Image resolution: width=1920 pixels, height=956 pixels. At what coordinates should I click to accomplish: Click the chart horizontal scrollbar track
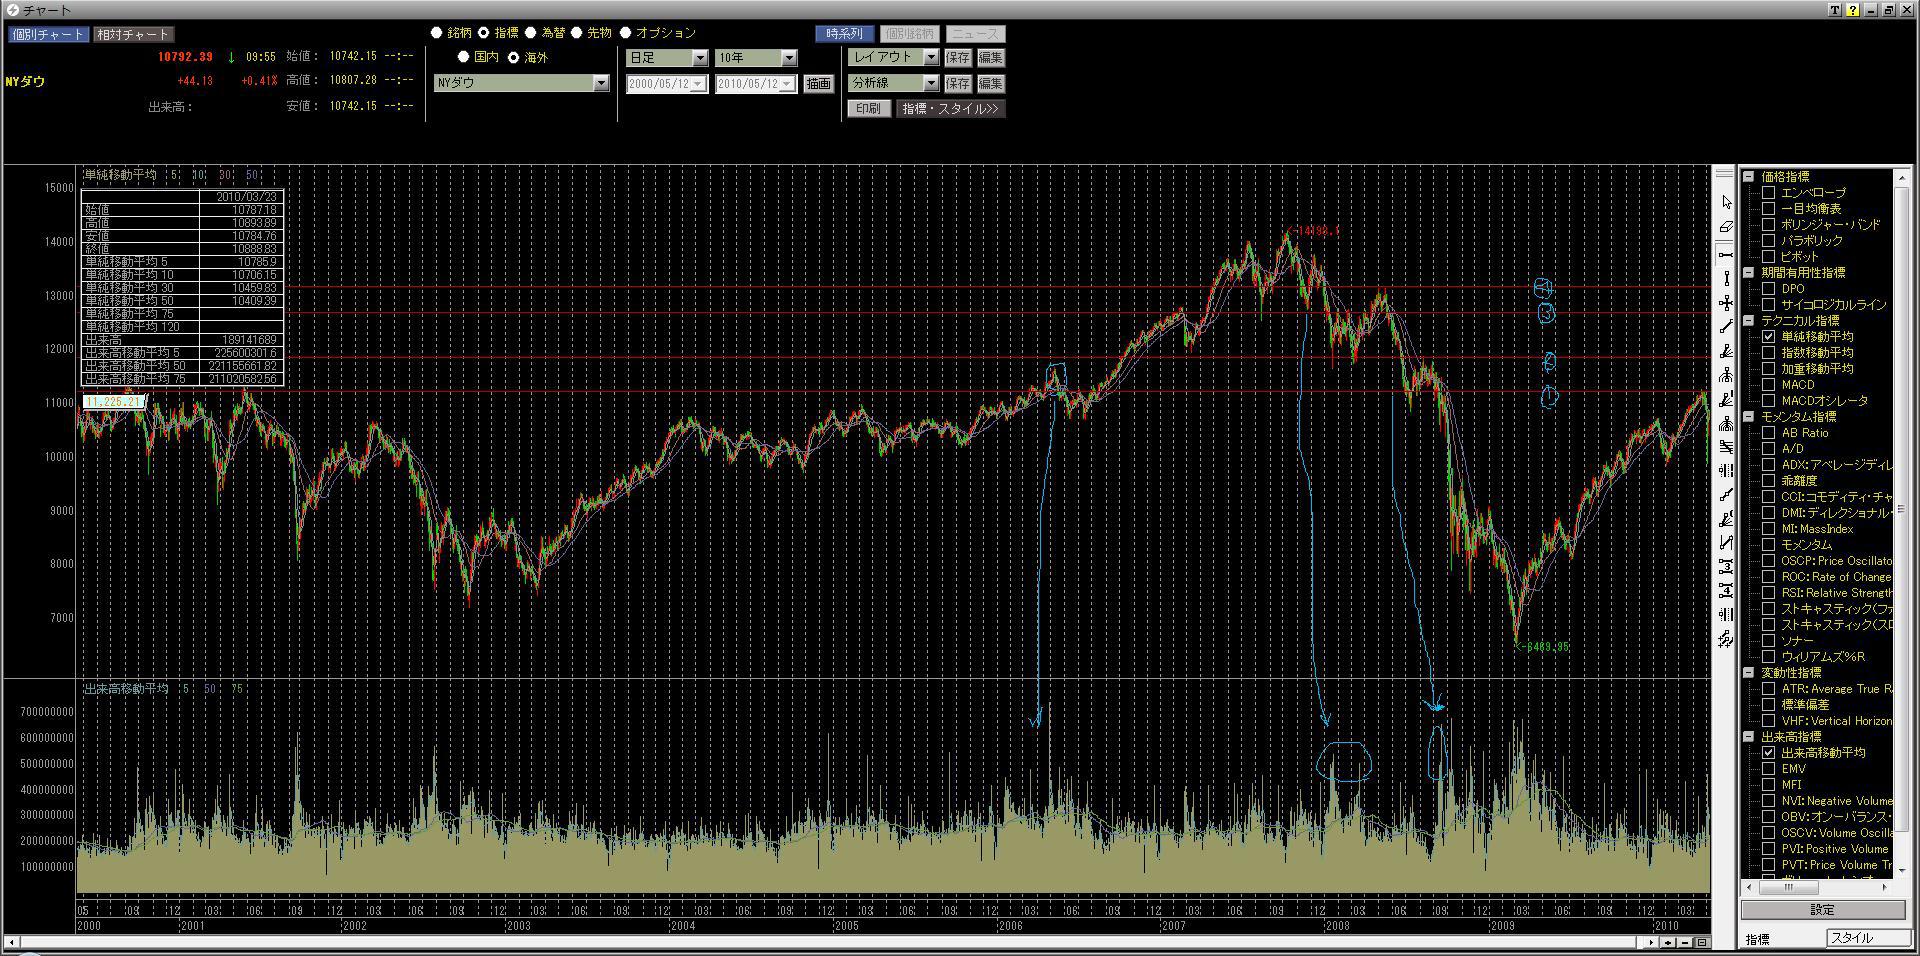point(830,942)
